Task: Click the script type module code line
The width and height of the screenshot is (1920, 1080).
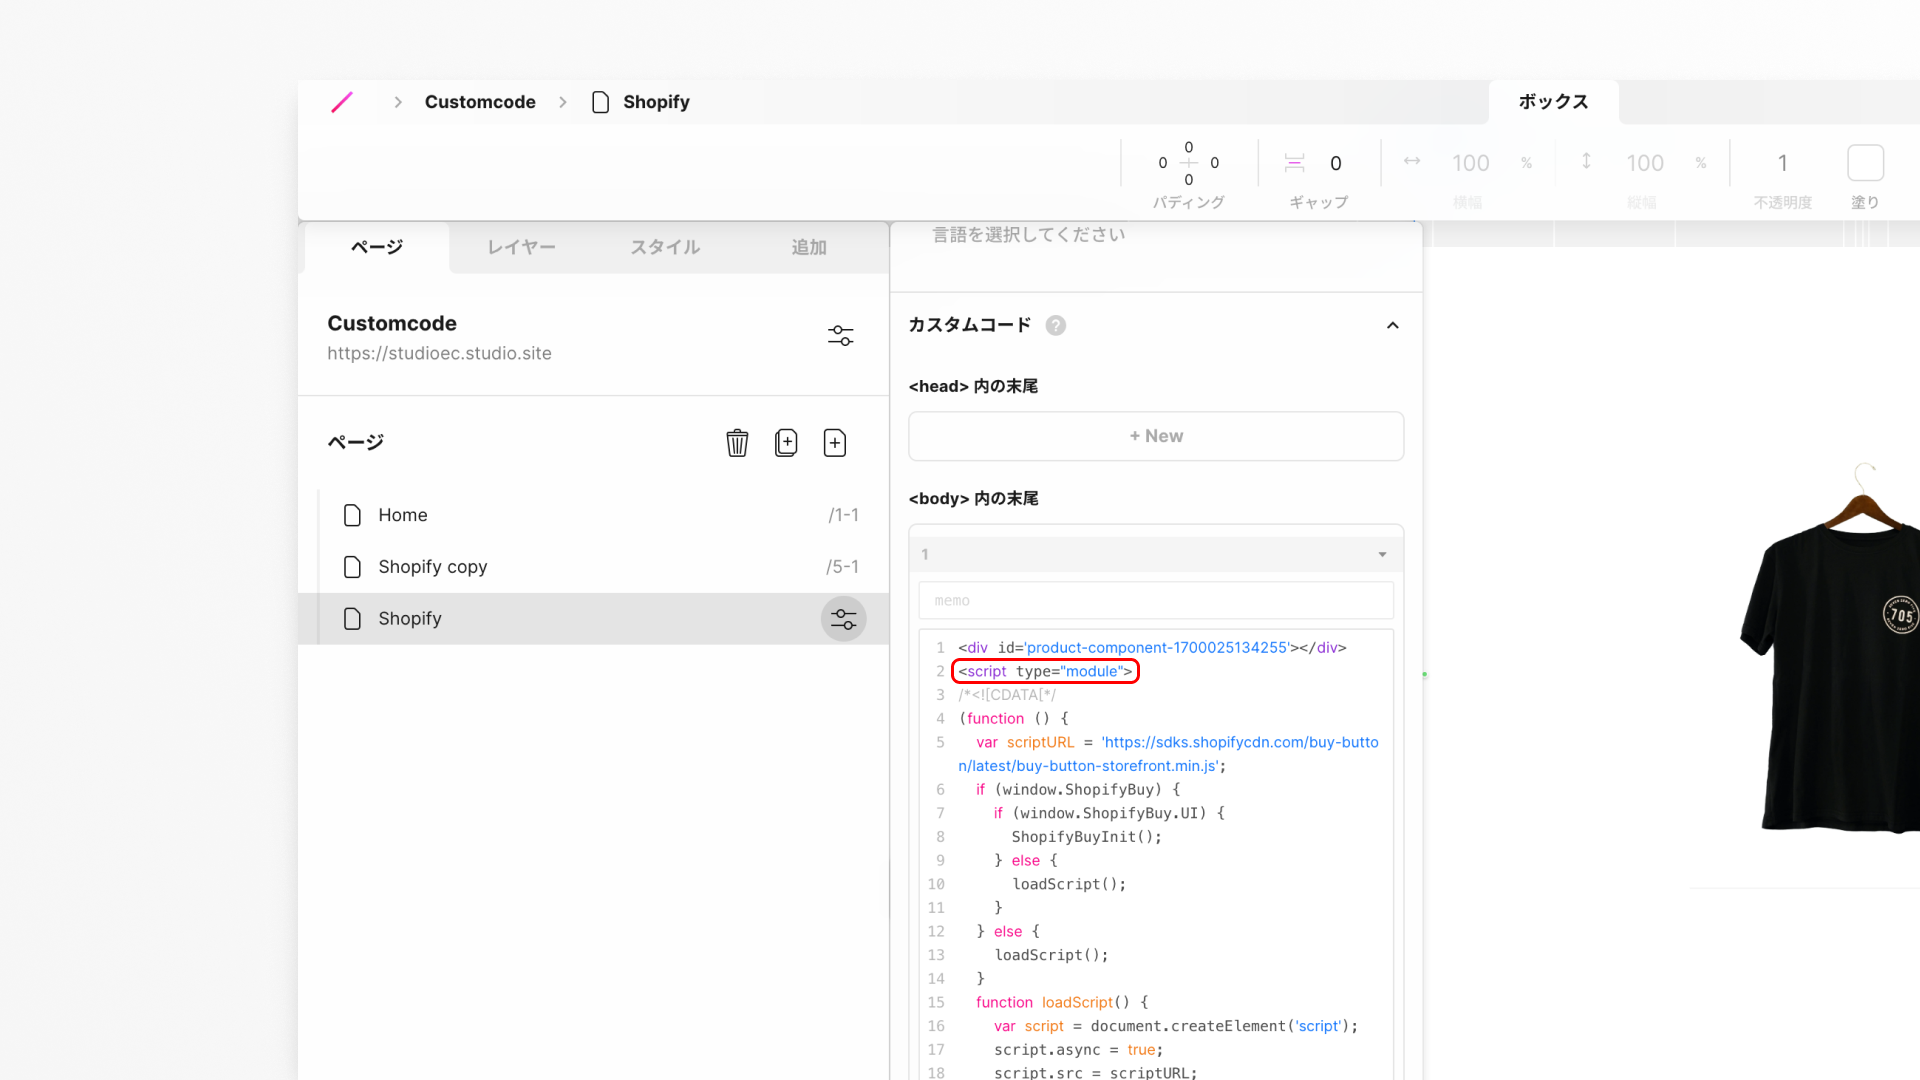Action: 1046,672
